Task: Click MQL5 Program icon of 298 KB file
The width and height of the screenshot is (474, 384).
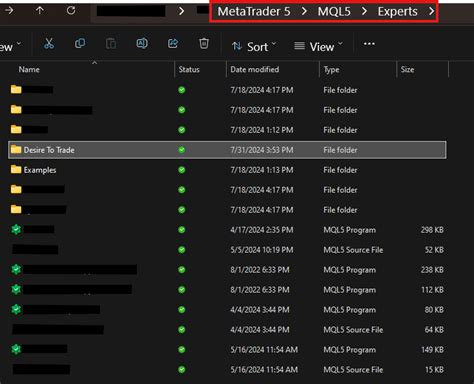Action: click(x=16, y=229)
